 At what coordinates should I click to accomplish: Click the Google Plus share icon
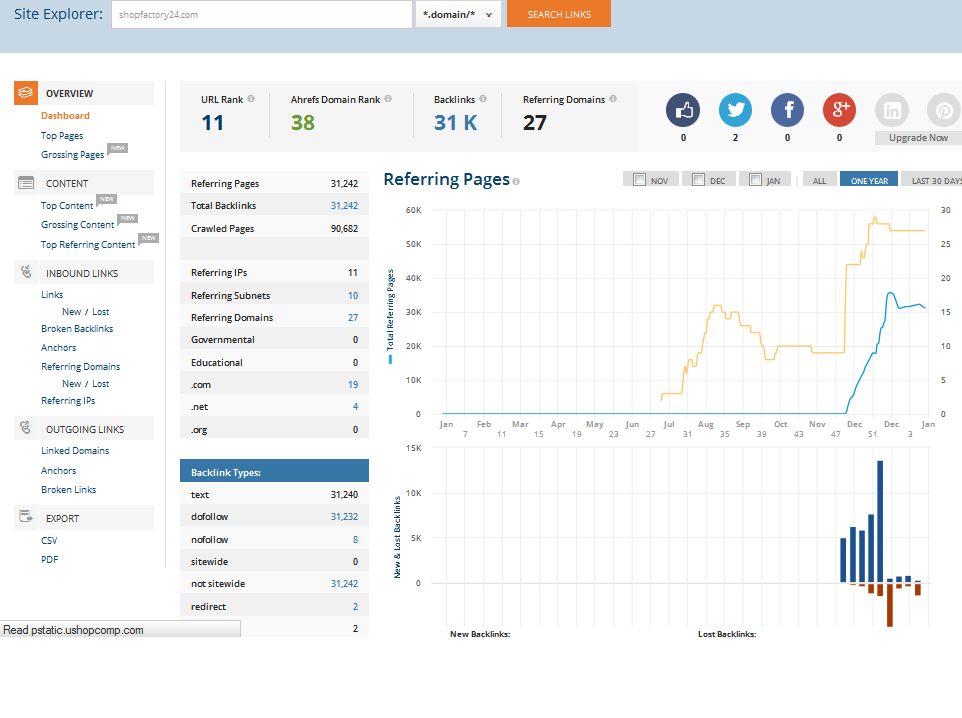(839, 110)
